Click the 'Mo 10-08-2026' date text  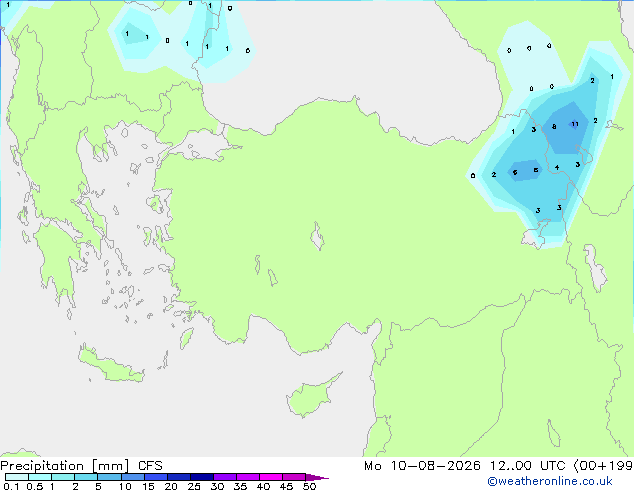422,466
